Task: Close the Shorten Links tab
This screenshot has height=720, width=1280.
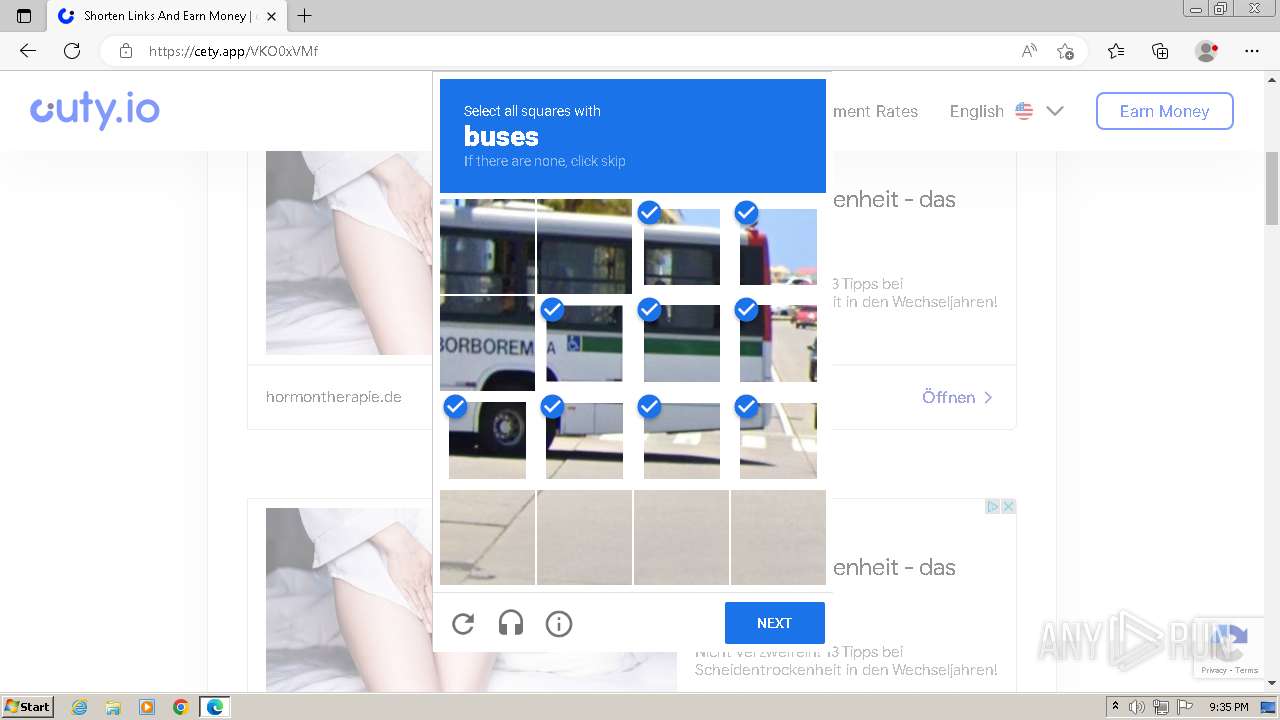Action: pos(271,16)
